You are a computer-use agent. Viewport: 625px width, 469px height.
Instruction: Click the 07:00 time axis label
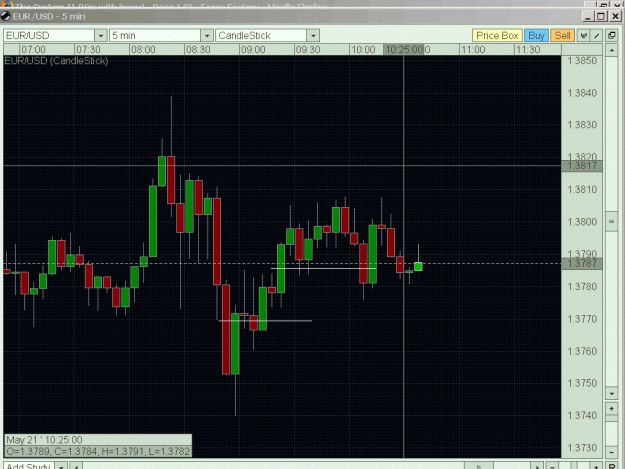(33, 50)
